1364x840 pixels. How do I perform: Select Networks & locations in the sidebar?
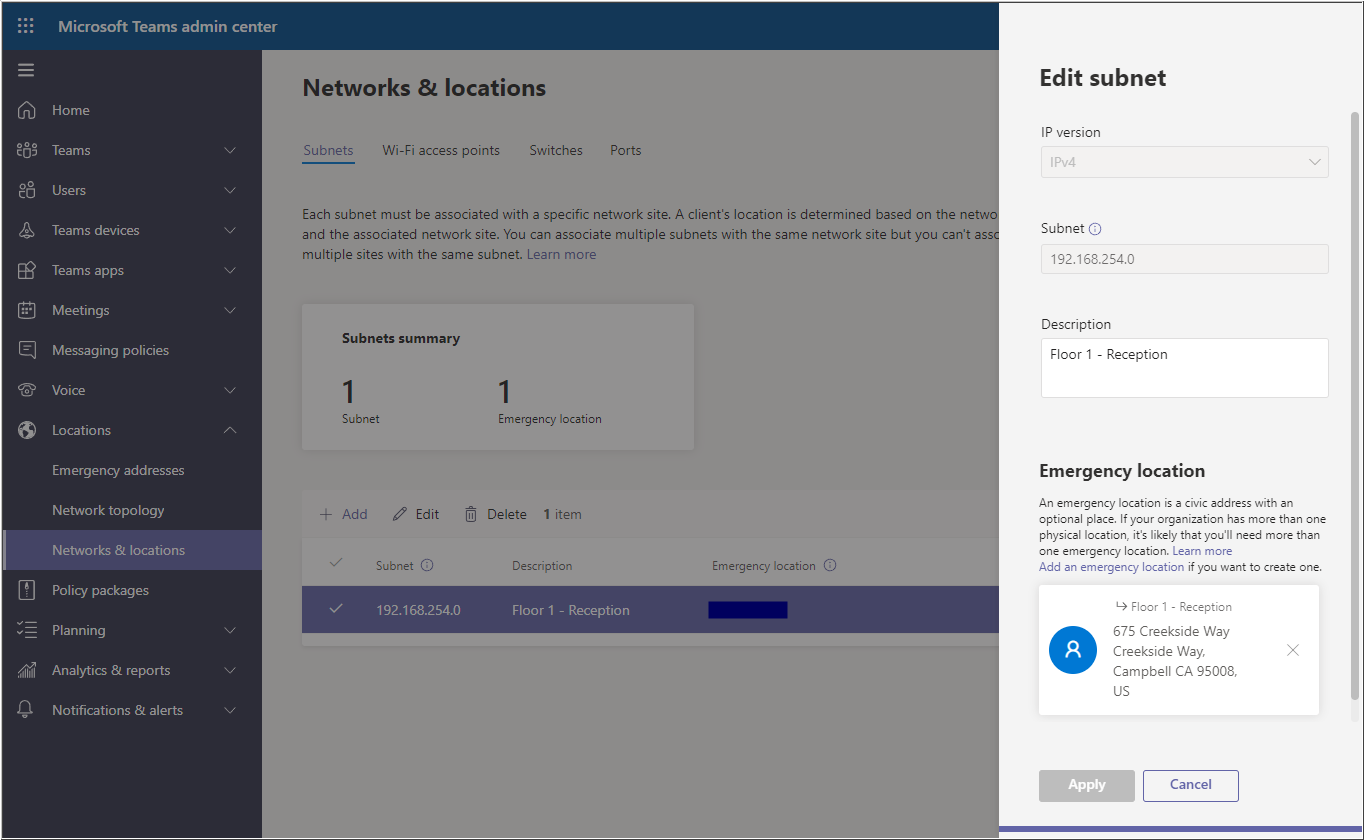tap(132, 550)
